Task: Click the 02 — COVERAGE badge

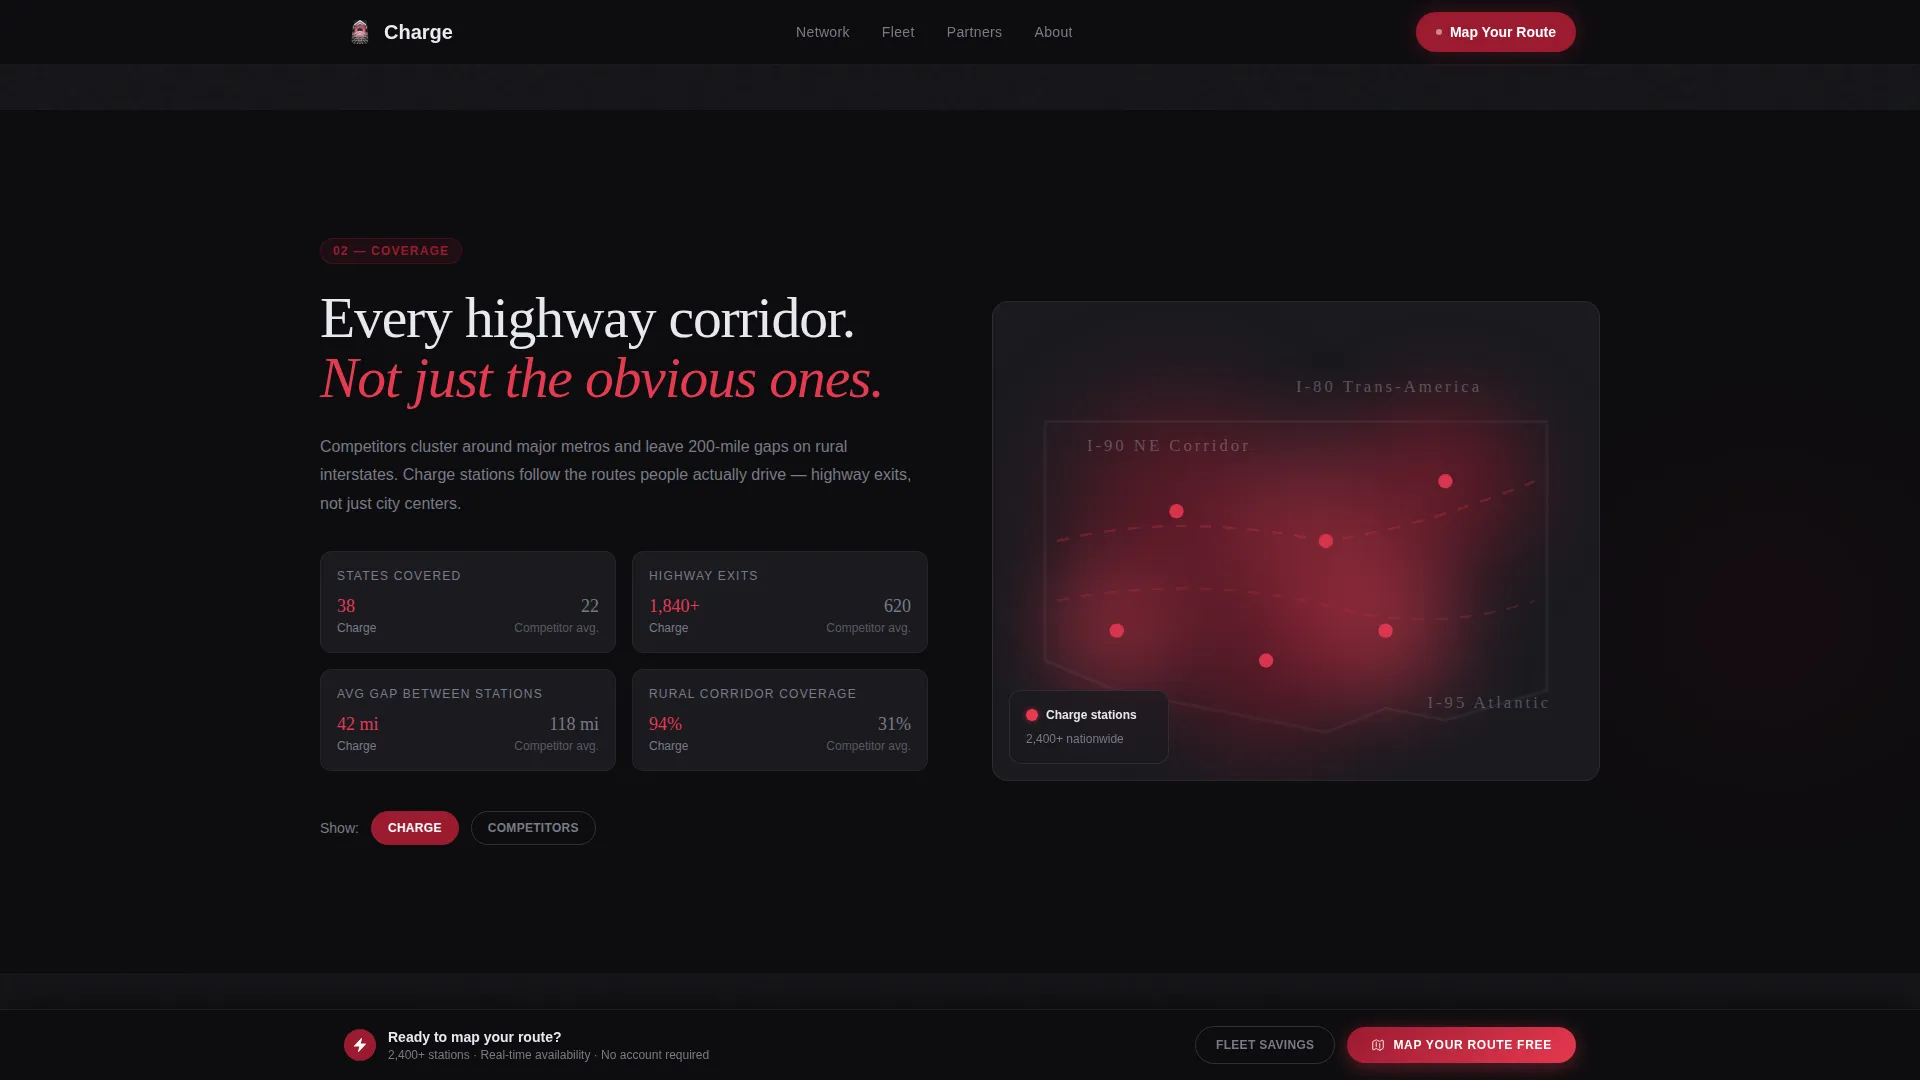Action: (x=391, y=251)
